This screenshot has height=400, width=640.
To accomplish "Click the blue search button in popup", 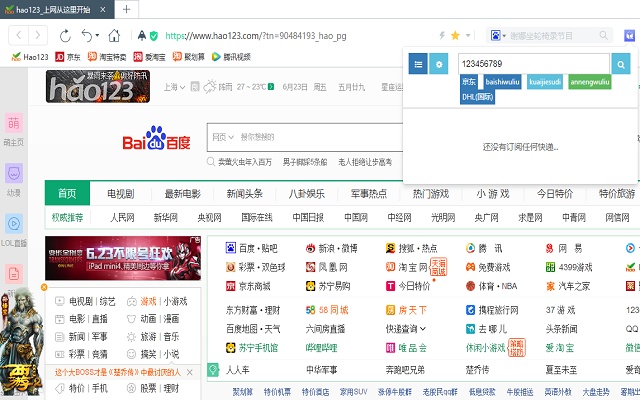I will (x=621, y=64).
